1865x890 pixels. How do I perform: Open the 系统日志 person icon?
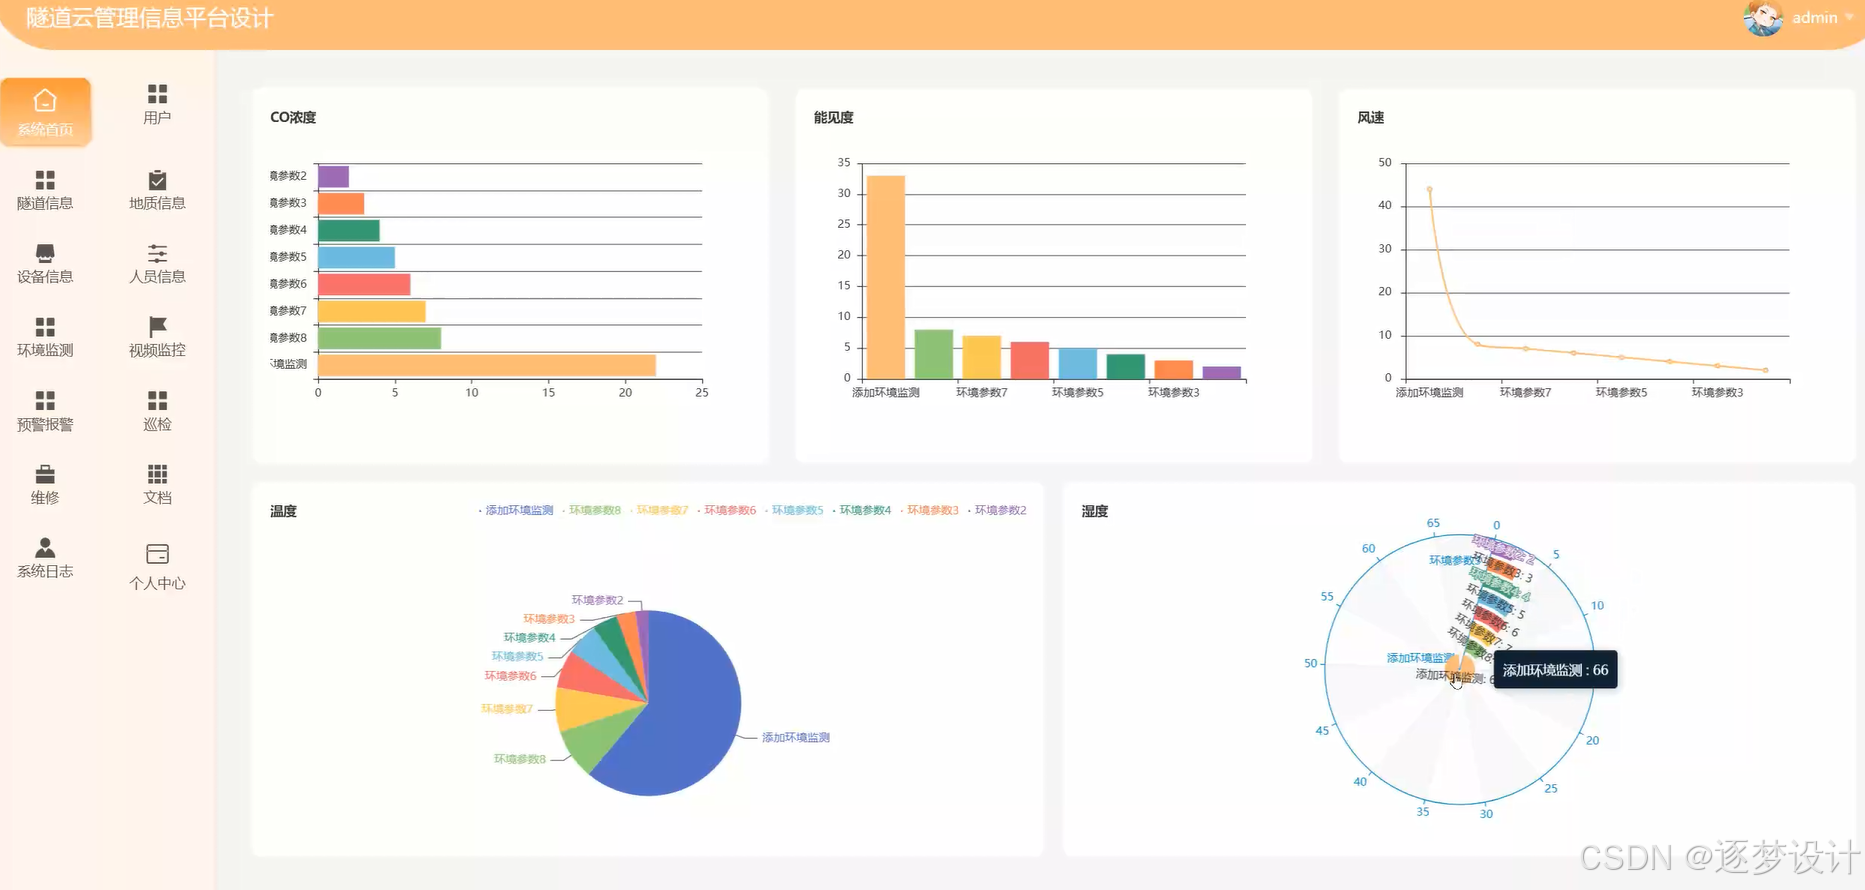(45, 548)
